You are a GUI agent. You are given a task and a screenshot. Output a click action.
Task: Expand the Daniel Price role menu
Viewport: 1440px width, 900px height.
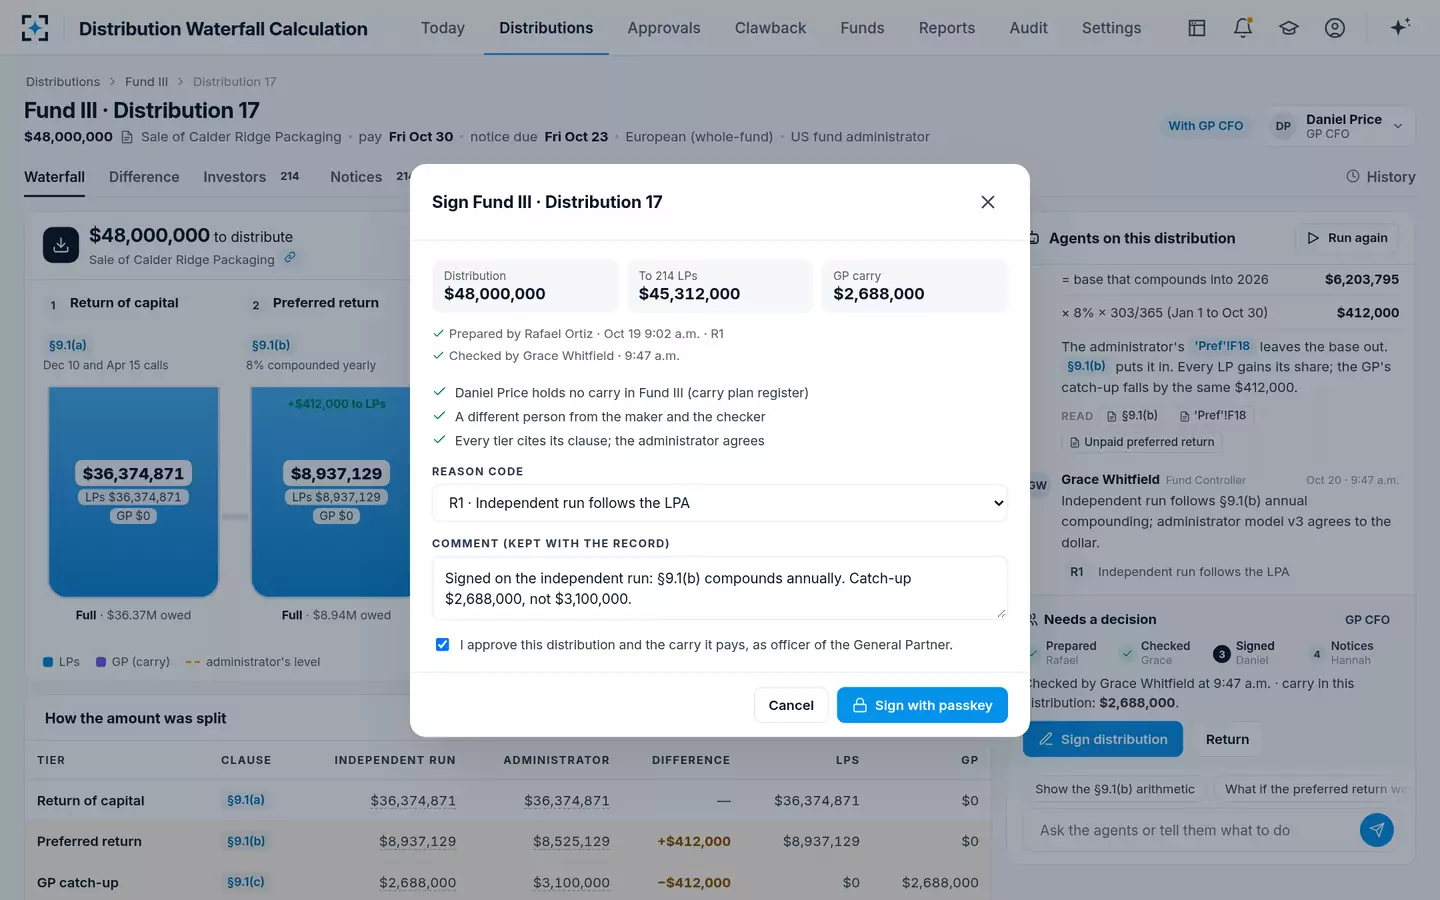1339,126
